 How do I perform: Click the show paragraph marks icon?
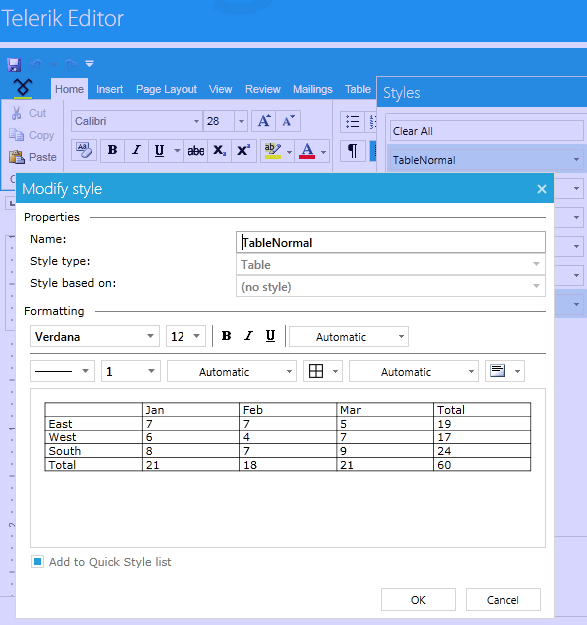pos(353,151)
